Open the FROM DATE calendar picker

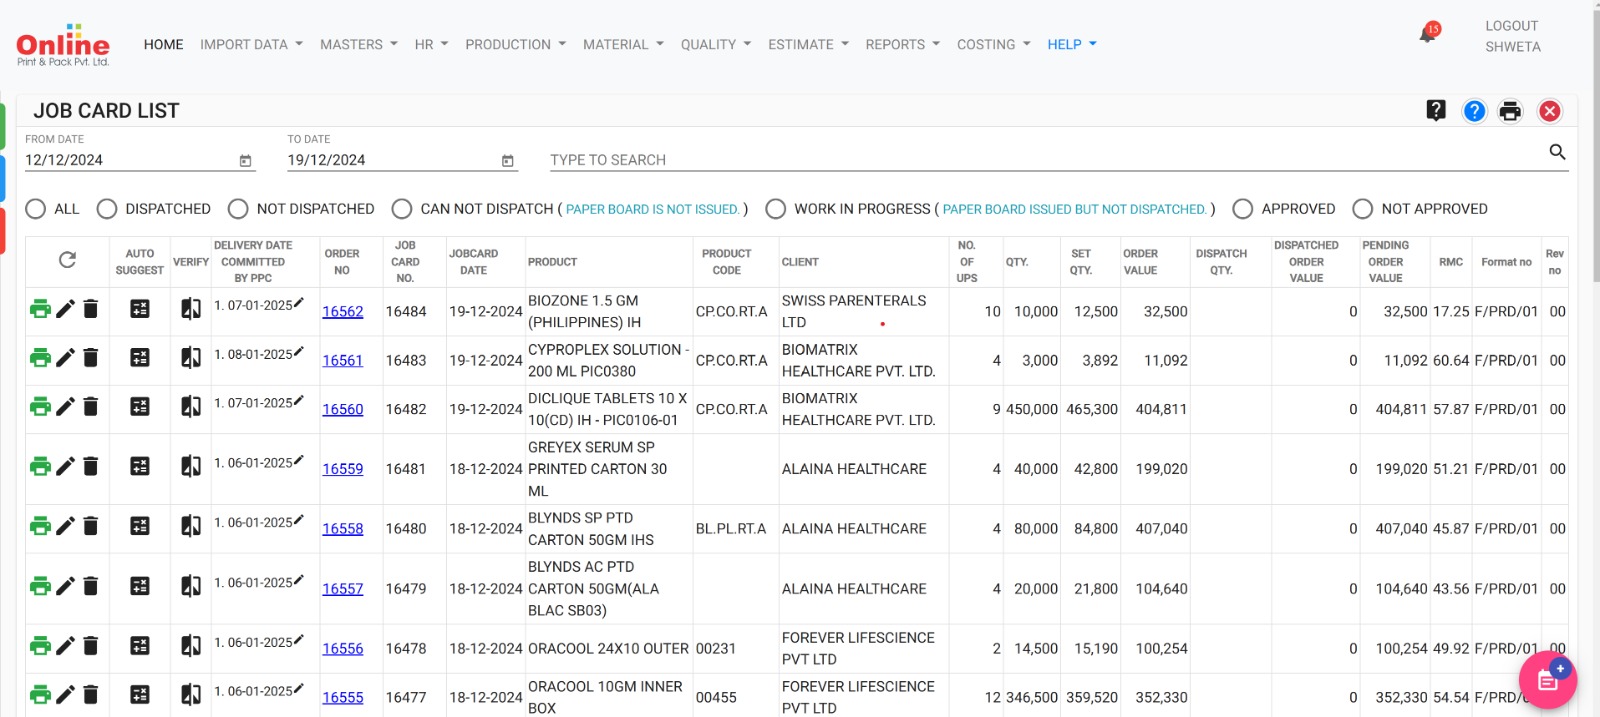[246, 161]
